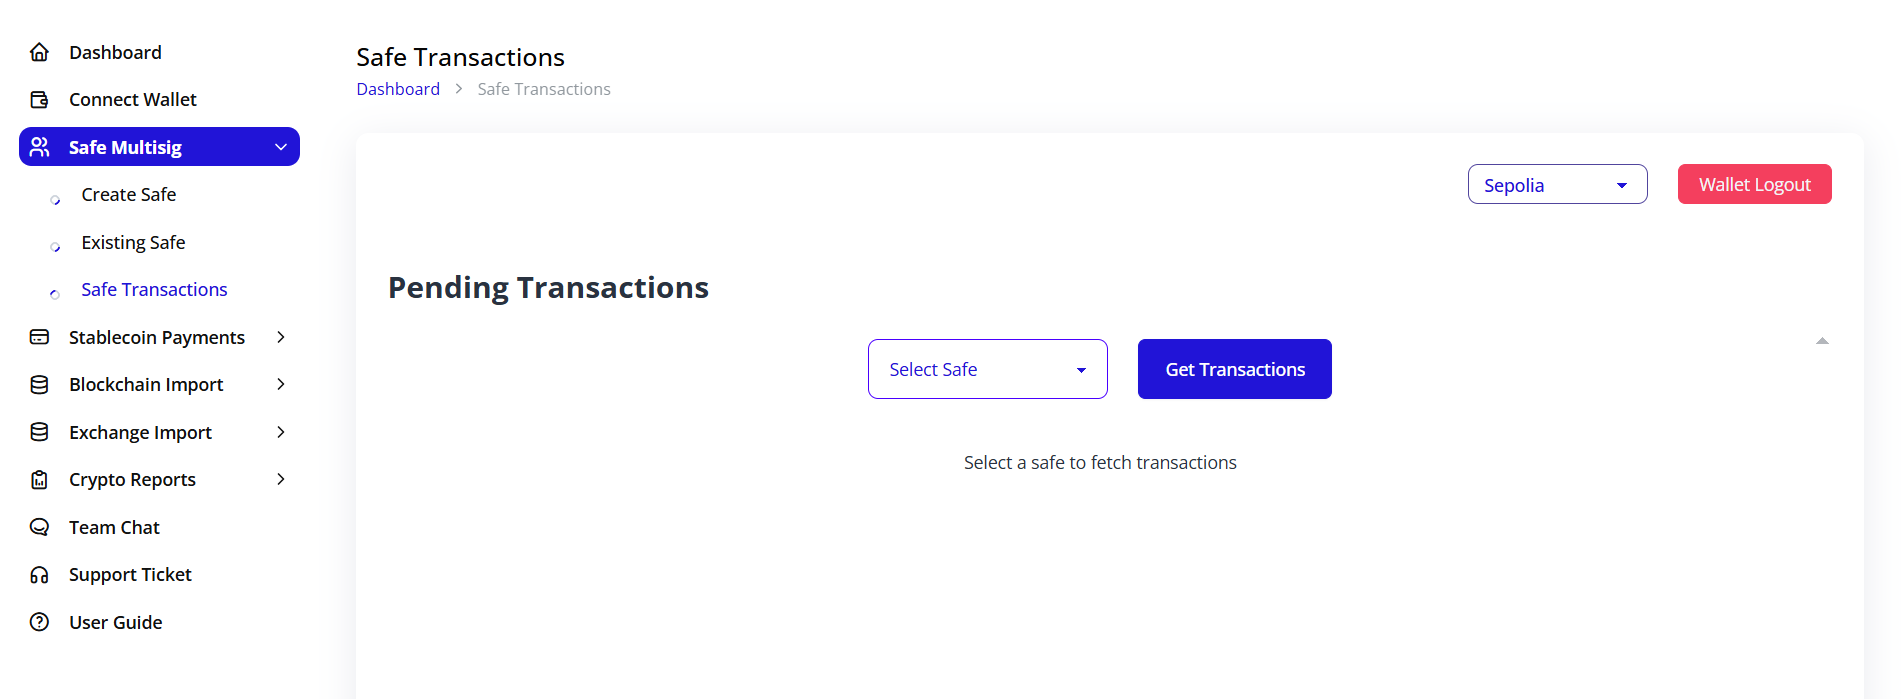Click the Blockchain Import database icon
The width and height of the screenshot is (1904, 699).
[x=39, y=384]
